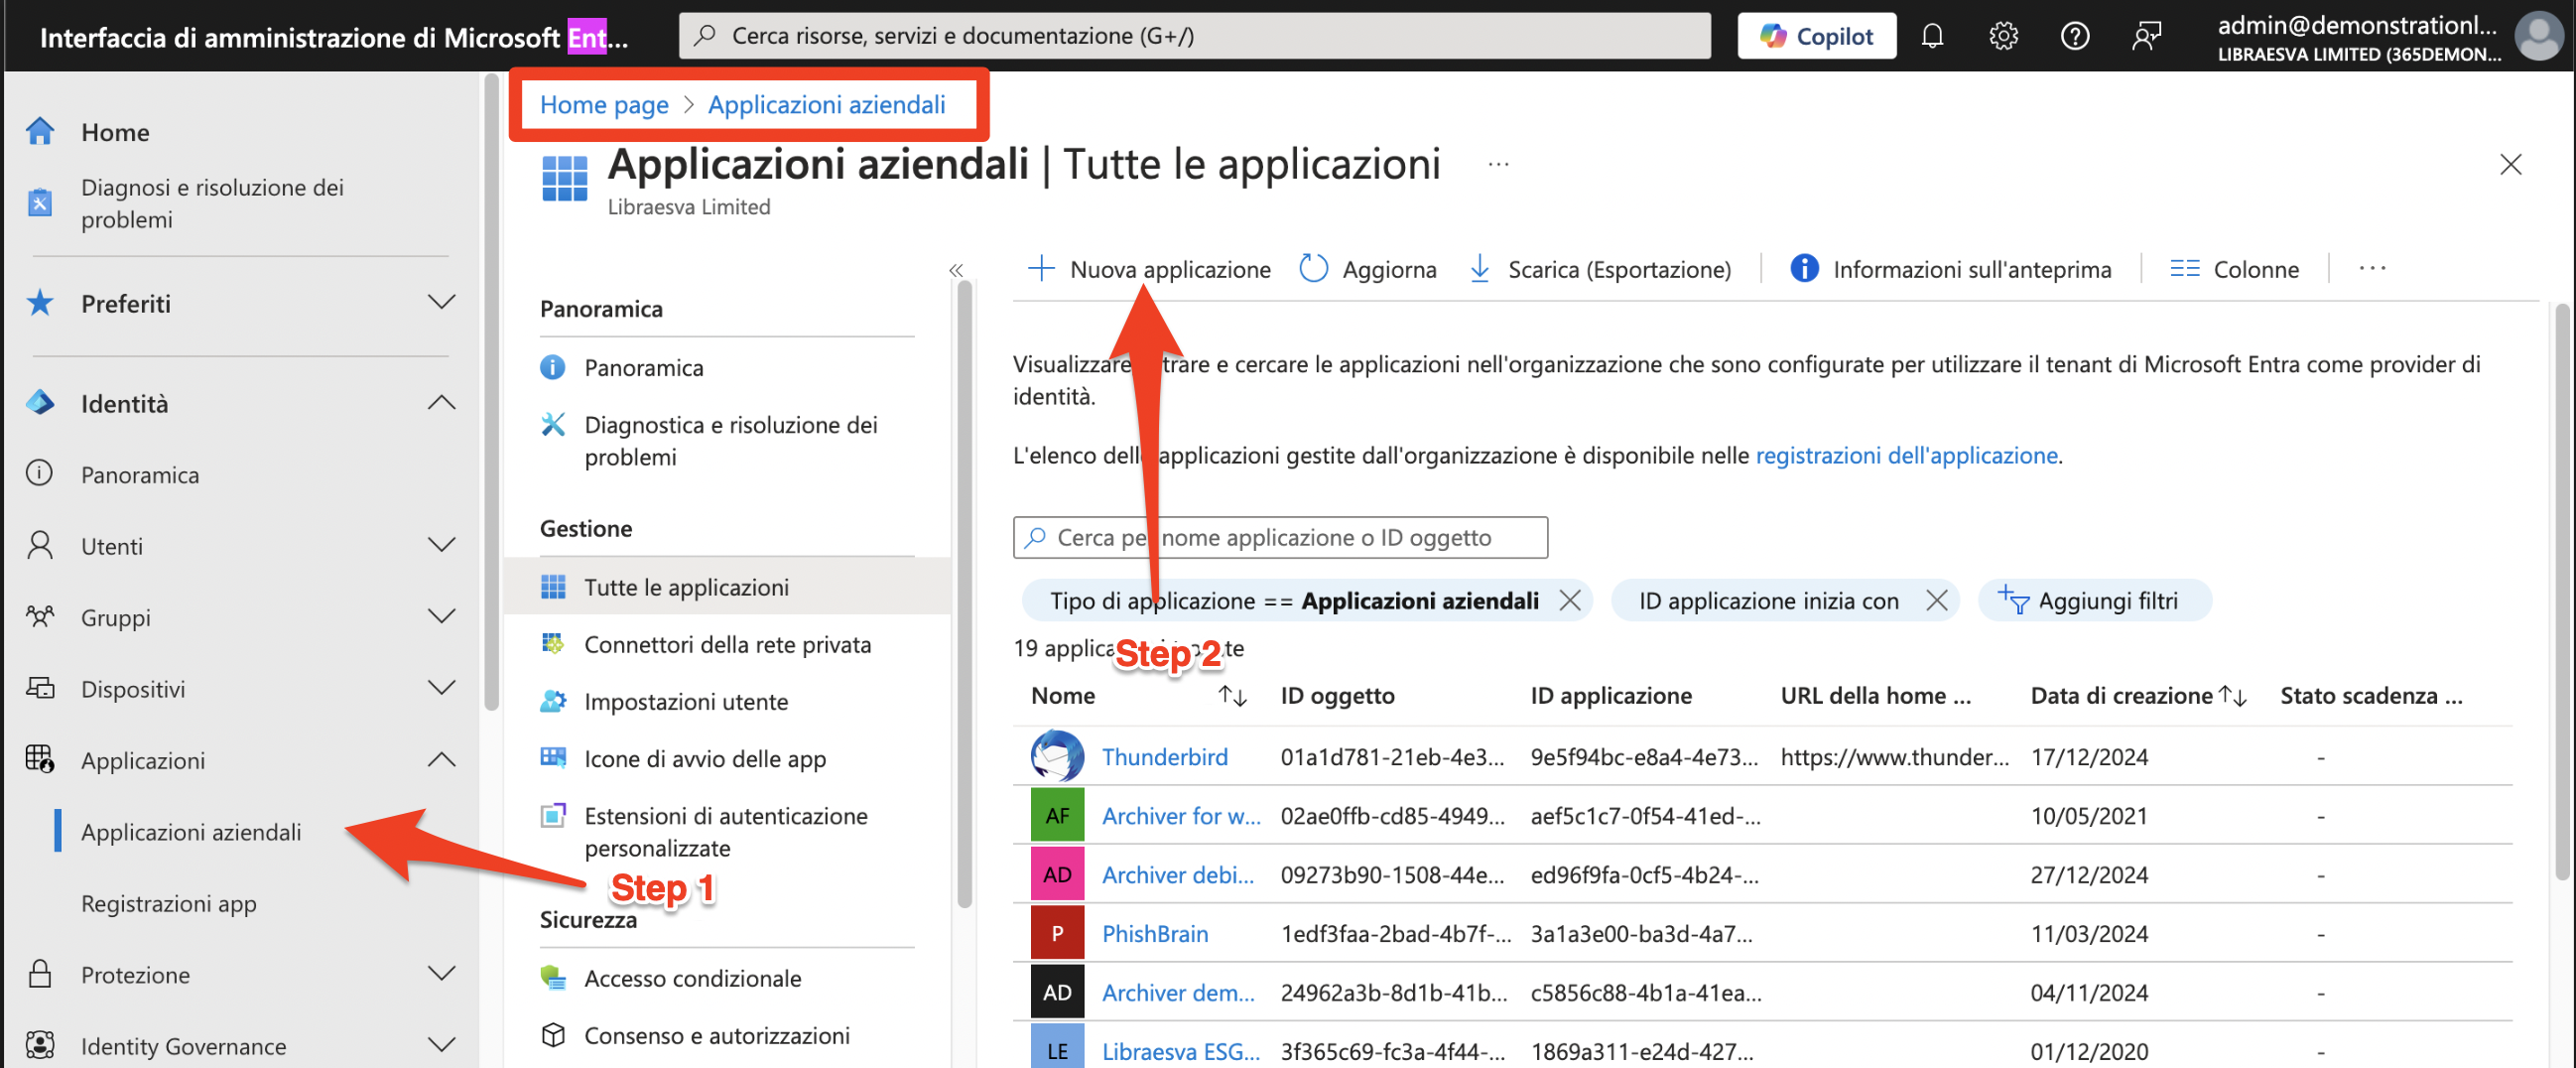Viewport: 2576px width, 1068px height.
Task: Click the Applicazioni grid icon in sidebar
Action: click(40, 760)
